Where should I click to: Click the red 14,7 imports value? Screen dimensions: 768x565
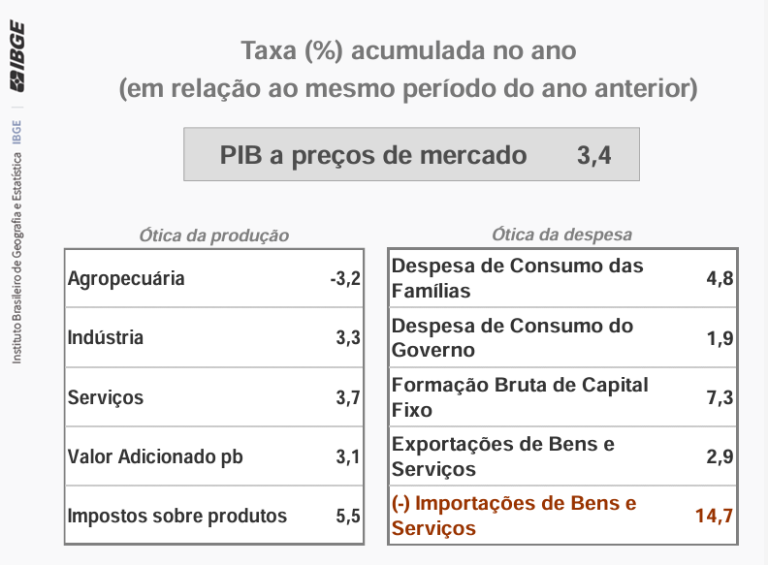(x=714, y=516)
